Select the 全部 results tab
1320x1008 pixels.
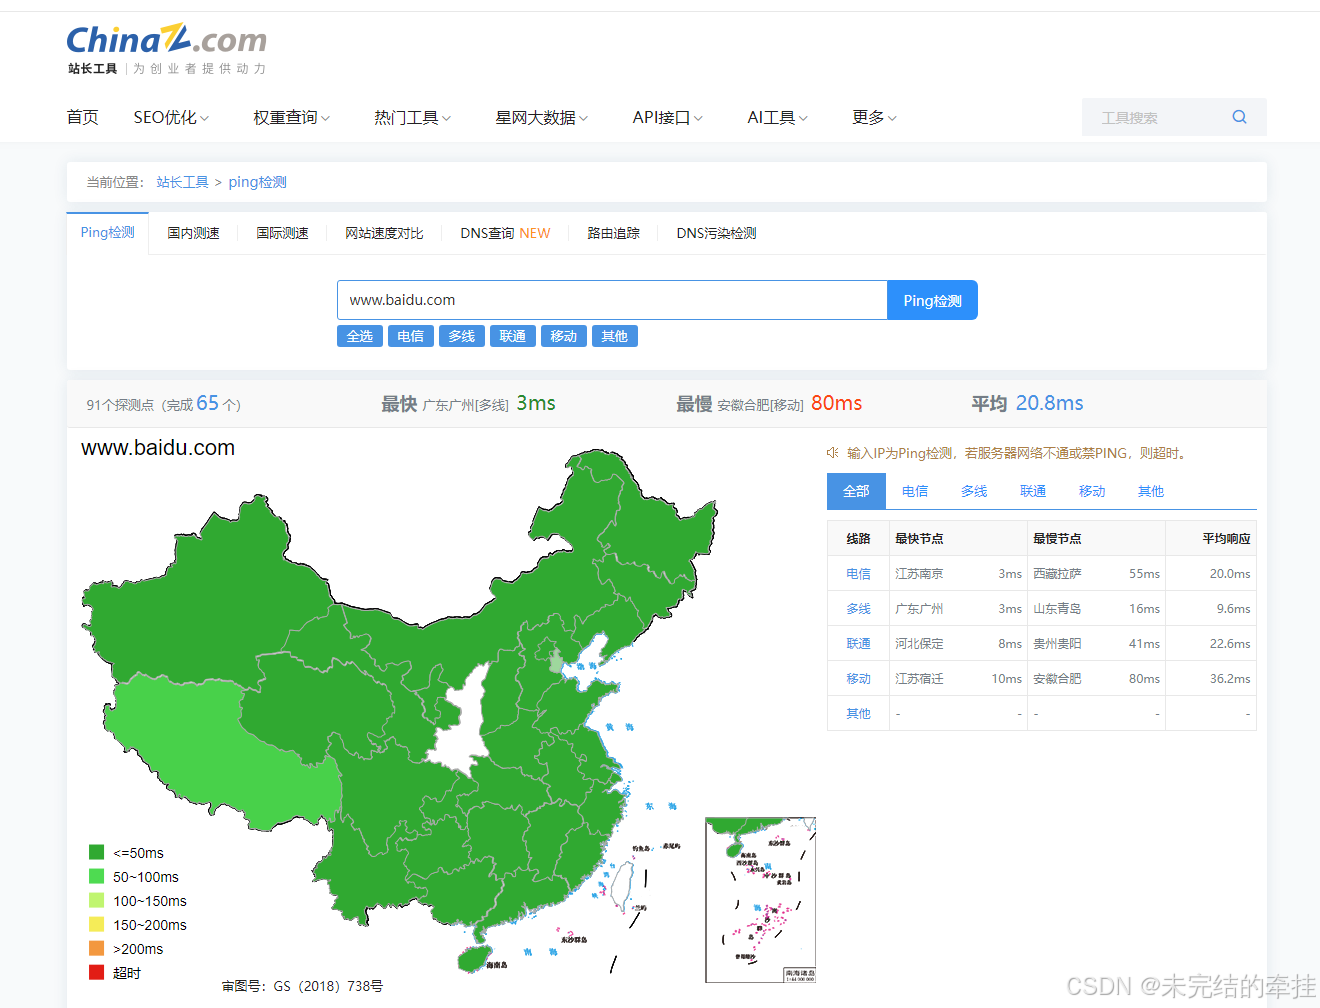click(856, 491)
